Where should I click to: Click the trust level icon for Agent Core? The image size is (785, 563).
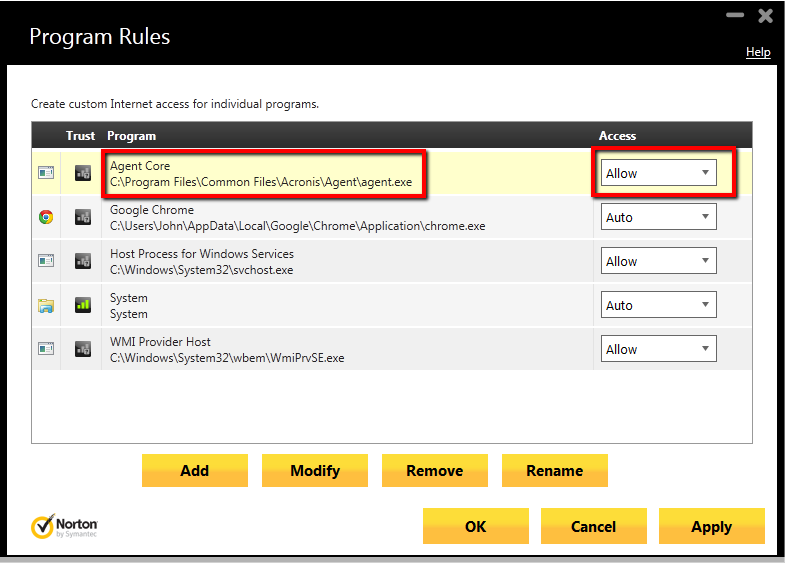tap(83, 173)
